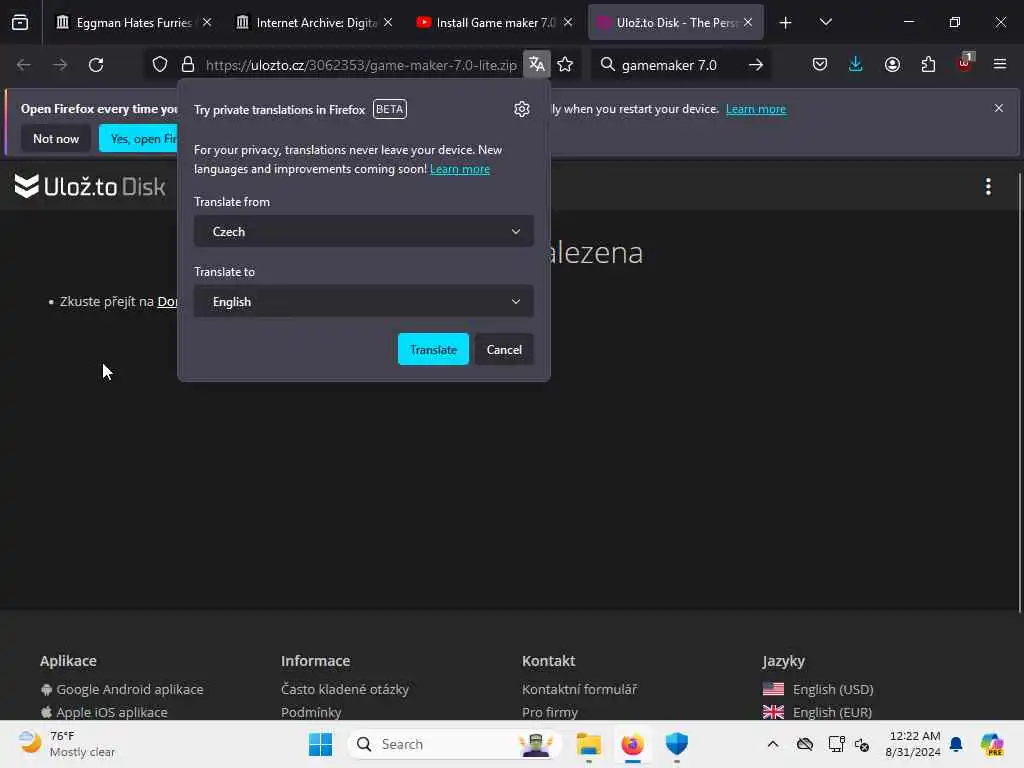Close the Internet Archive tab

coord(388,22)
